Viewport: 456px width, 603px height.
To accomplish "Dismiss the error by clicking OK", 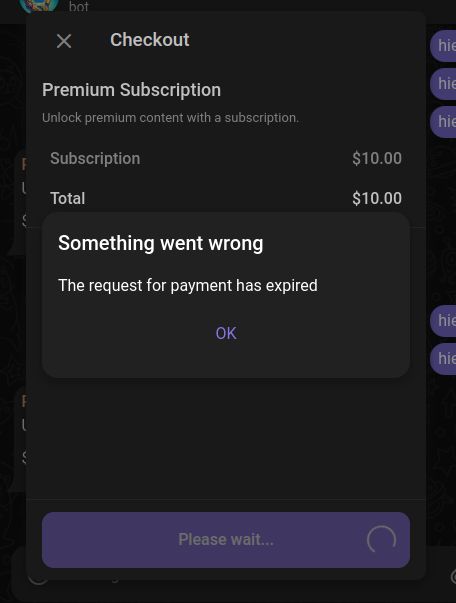I will coord(226,333).
